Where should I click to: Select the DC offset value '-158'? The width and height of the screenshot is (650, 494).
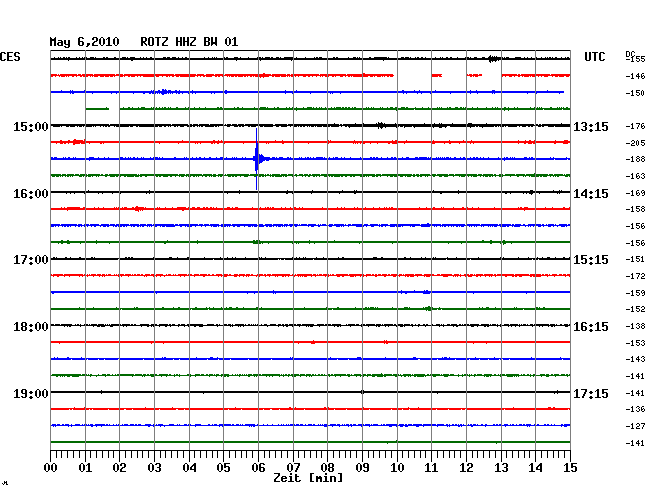[635, 209]
